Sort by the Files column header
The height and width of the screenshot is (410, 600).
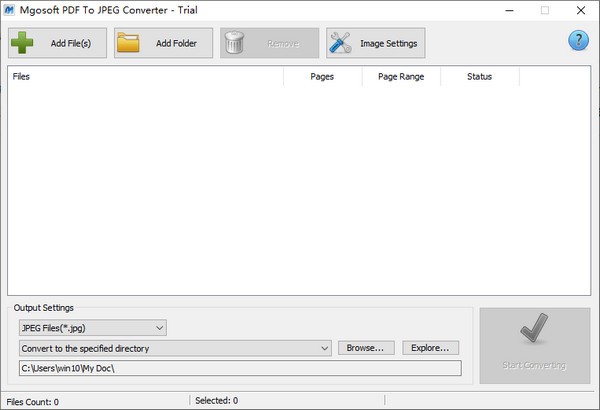[x=145, y=77]
